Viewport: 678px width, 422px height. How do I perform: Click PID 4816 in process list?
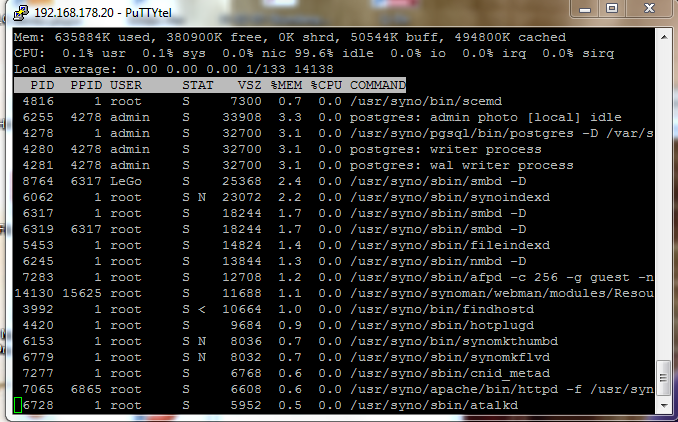(x=38, y=101)
